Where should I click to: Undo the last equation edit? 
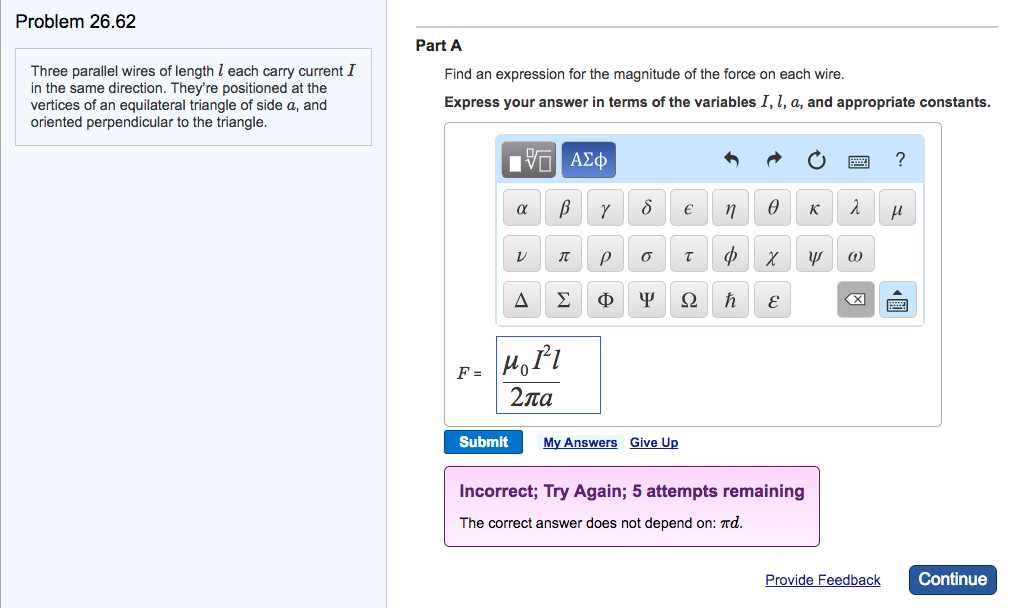point(731,160)
